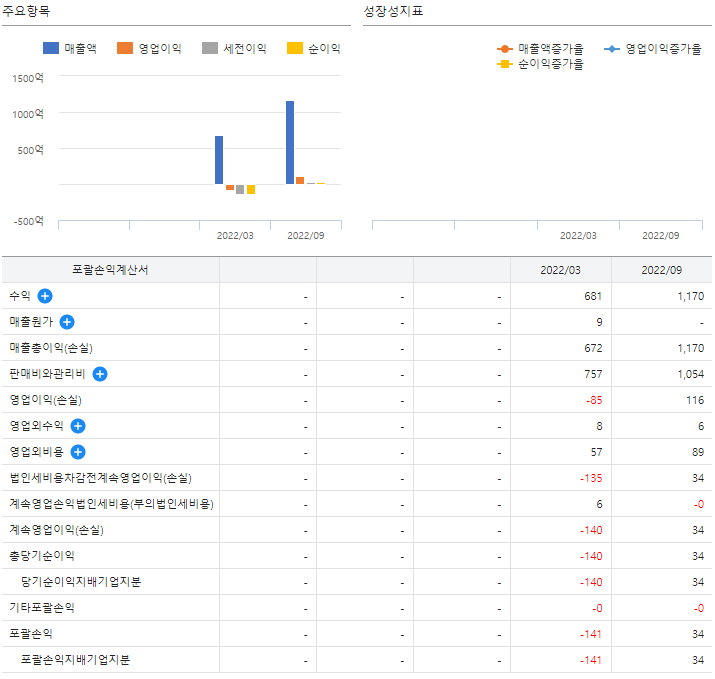Toggle the 순이익 yellow legend swatch
Image resolution: width=715 pixels, height=679 pixels.
[x=295, y=48]
